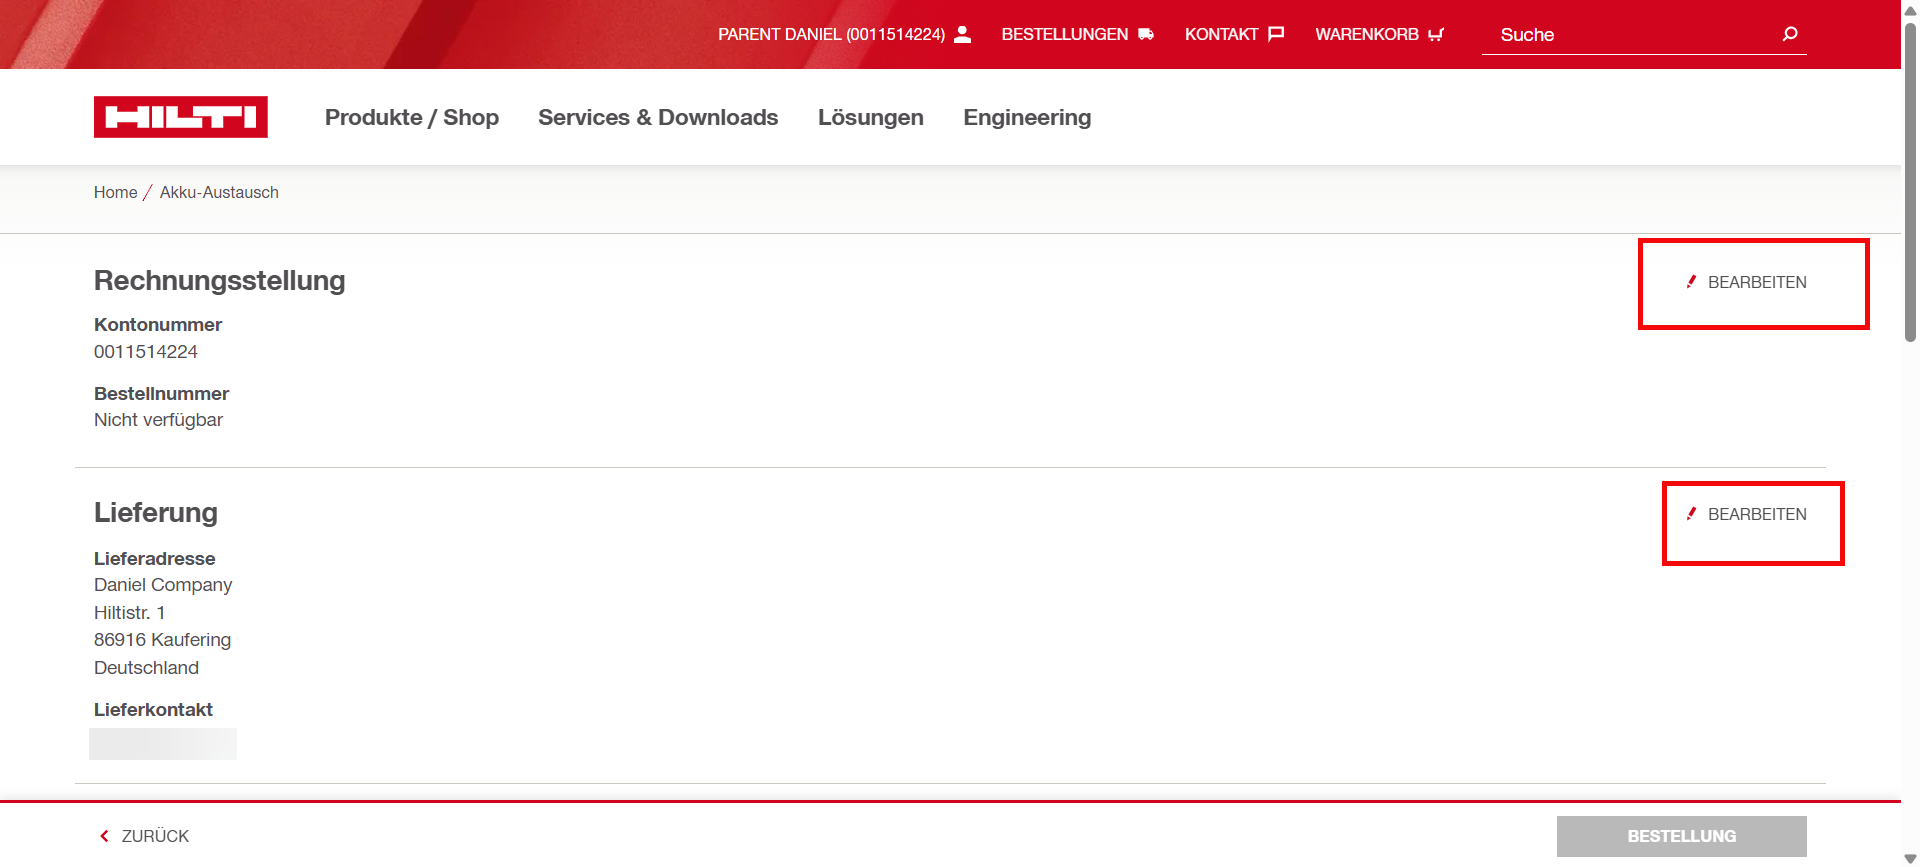
Task: Click scrollbar down arrow
Action: [x=1910, y=858]
